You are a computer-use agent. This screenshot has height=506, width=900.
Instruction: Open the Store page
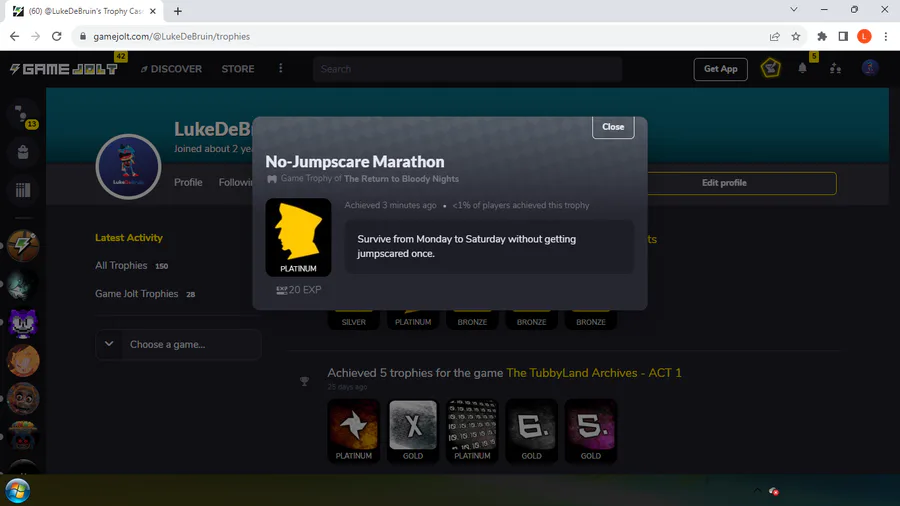click(x=238, y=69)
